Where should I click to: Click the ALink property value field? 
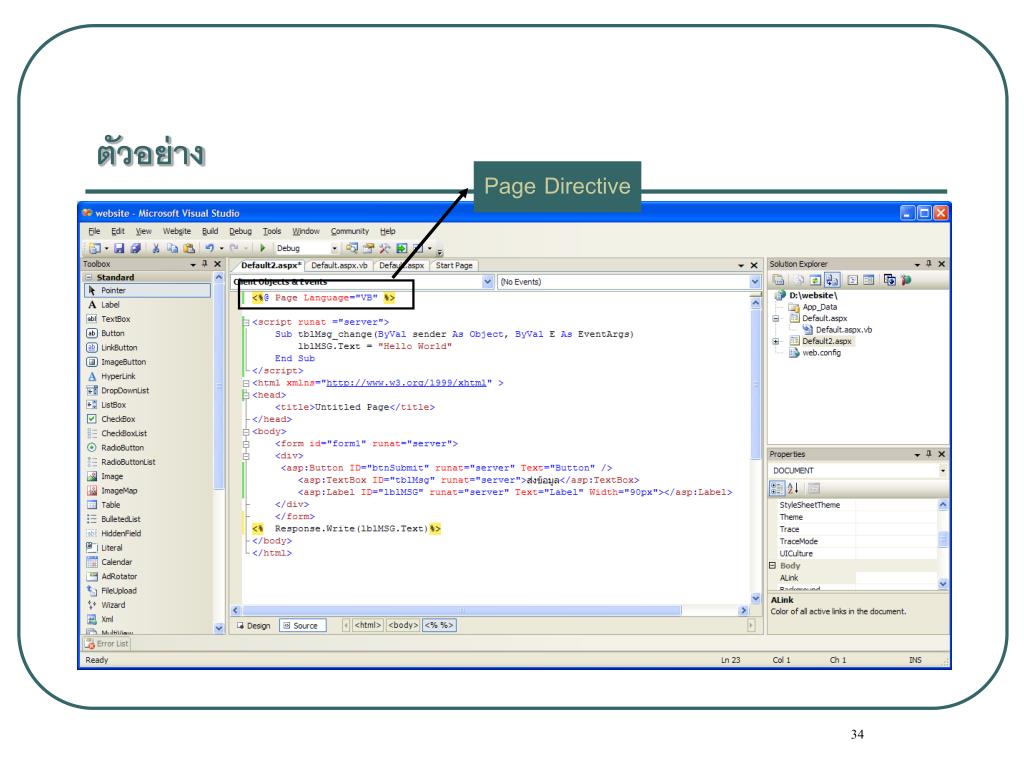pos(896,578)
